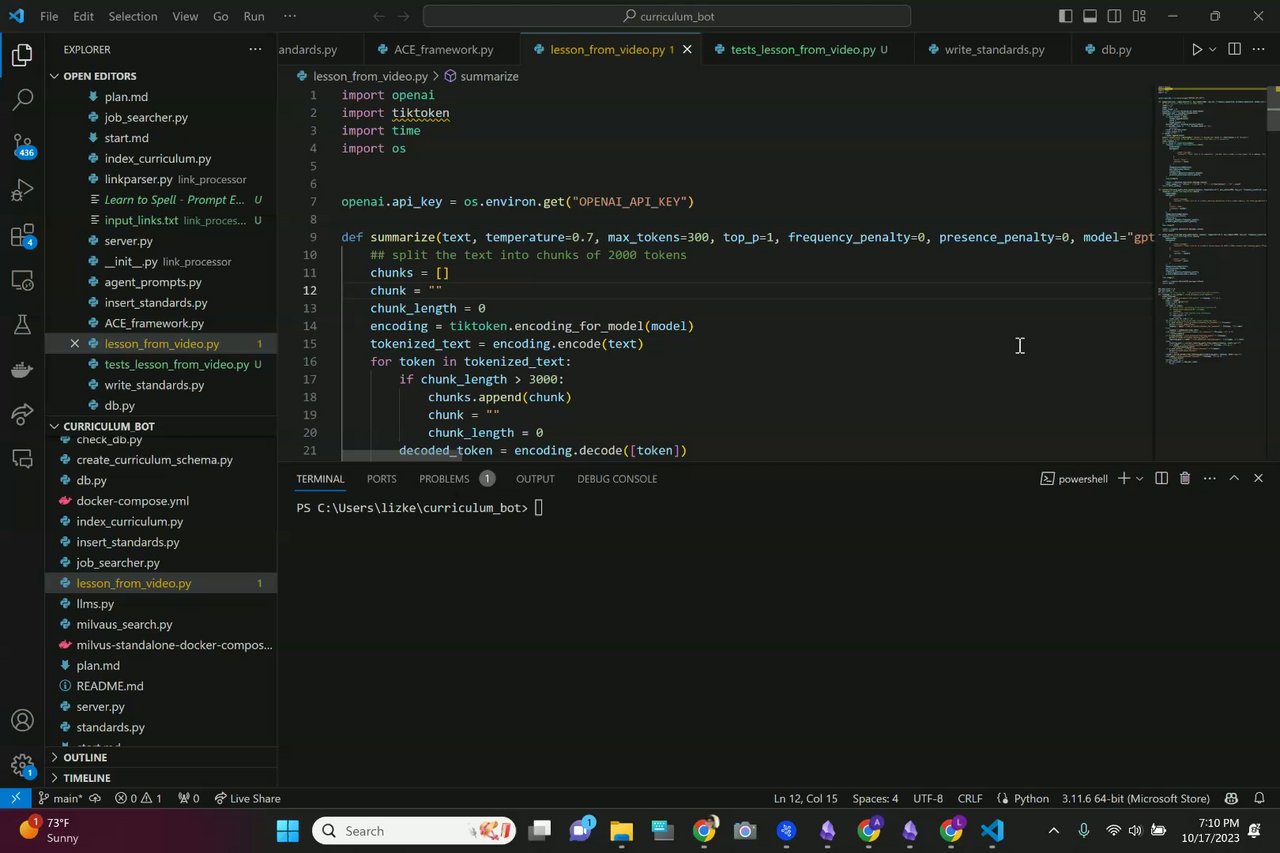The width and height of the screenshot is (1280, 853).
Task: Open the Windows Start menu
Action: [287, 831]
